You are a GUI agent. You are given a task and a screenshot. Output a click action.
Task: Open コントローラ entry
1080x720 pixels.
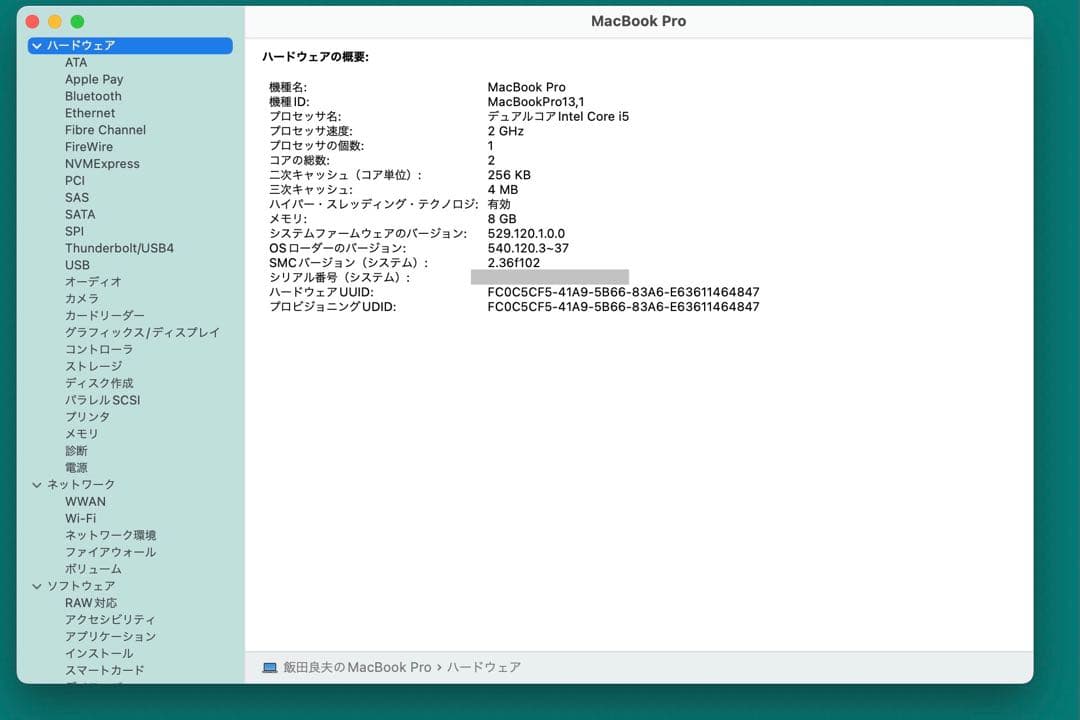coord(99,349)
